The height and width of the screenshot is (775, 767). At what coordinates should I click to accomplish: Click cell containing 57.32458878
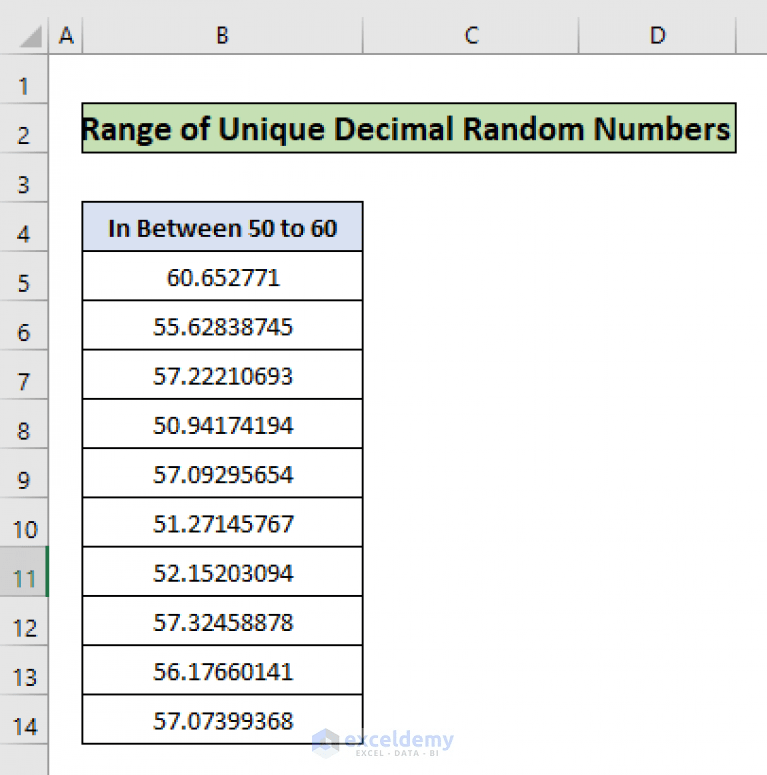pyautogui.click(x=222, y=621)
